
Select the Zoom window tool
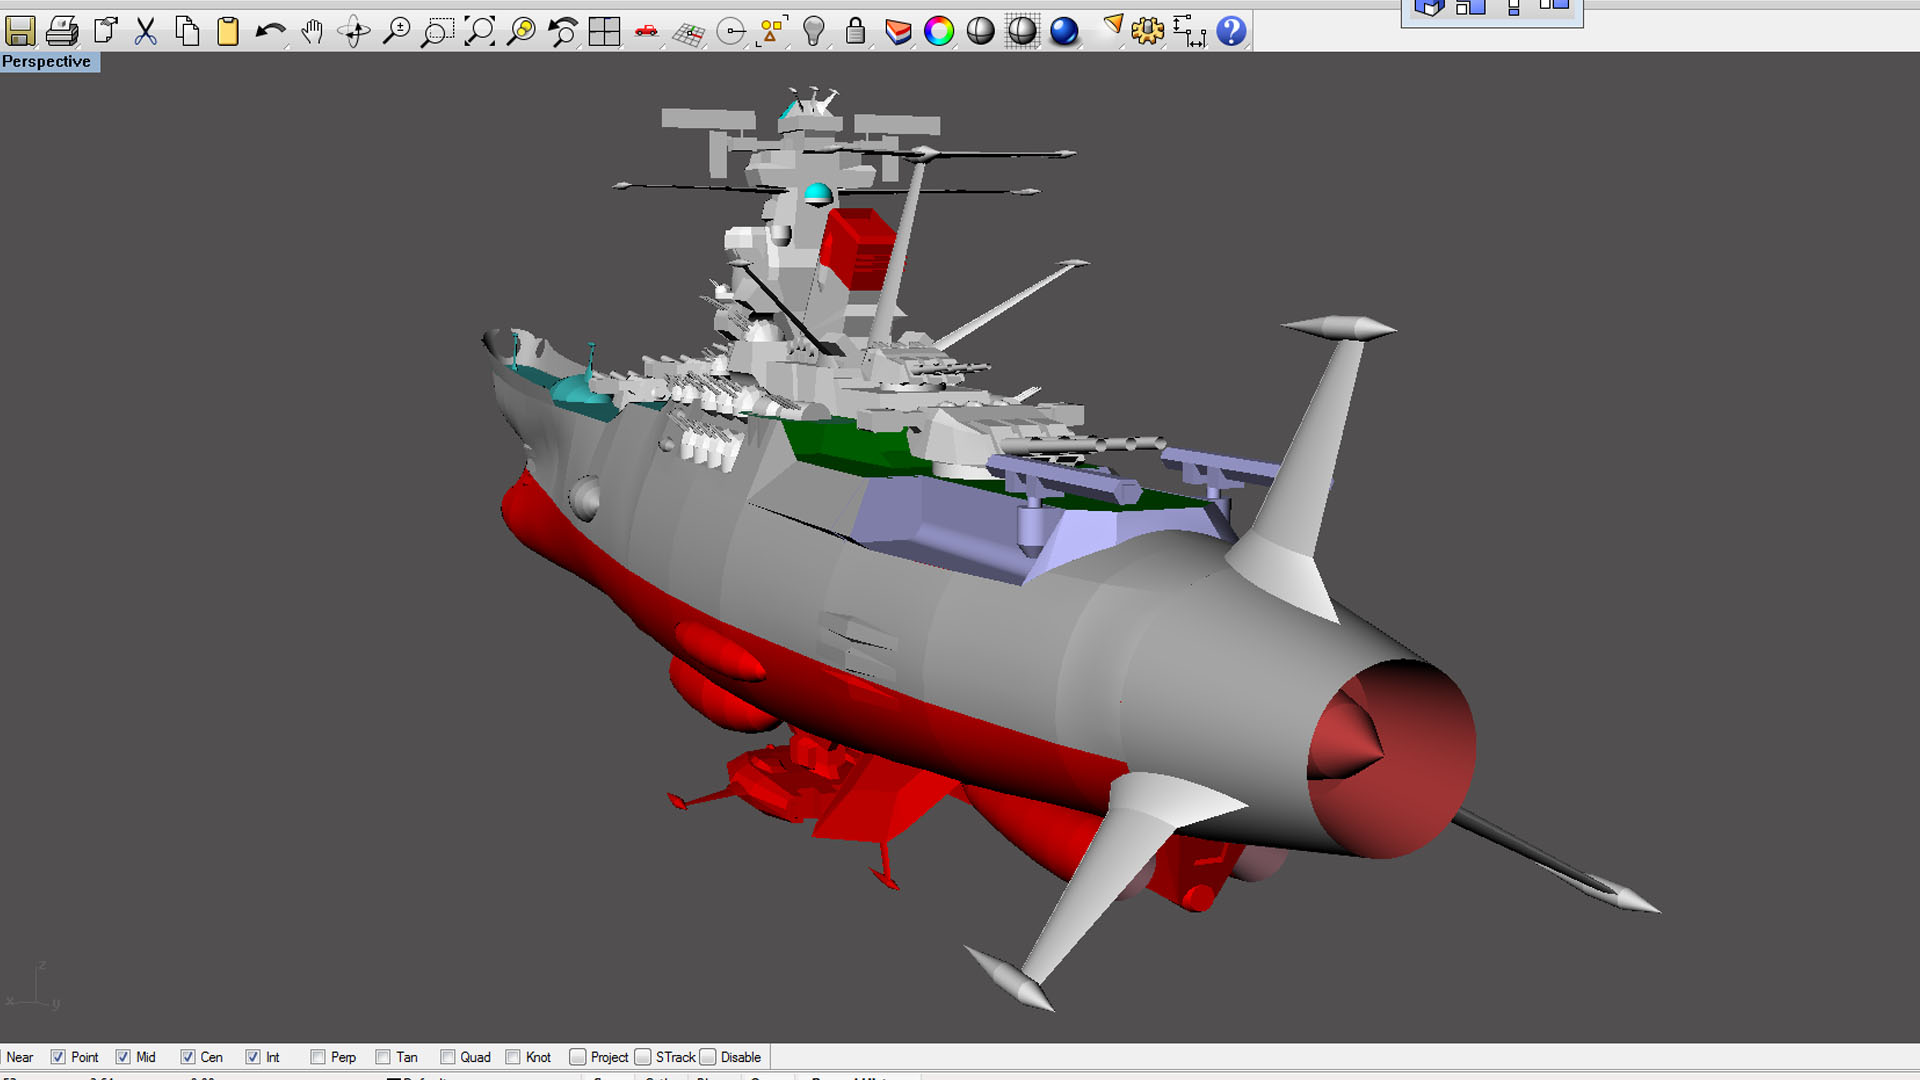(x=437, y=31)
